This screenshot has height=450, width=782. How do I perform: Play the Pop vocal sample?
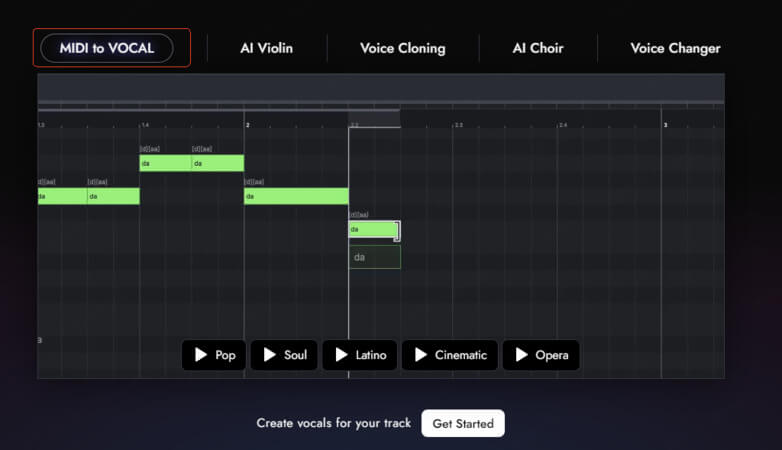click(x=214, y=355)
